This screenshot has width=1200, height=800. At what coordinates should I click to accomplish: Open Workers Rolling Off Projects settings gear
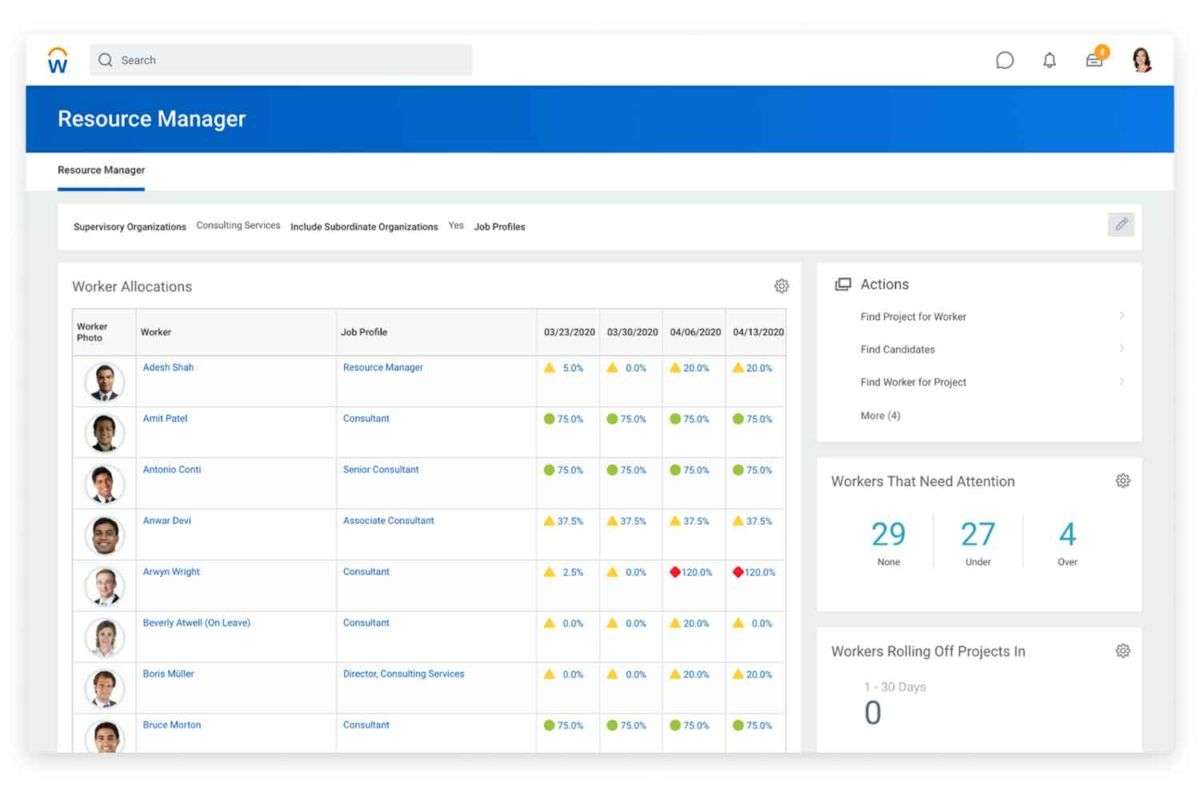point(1122,650)
